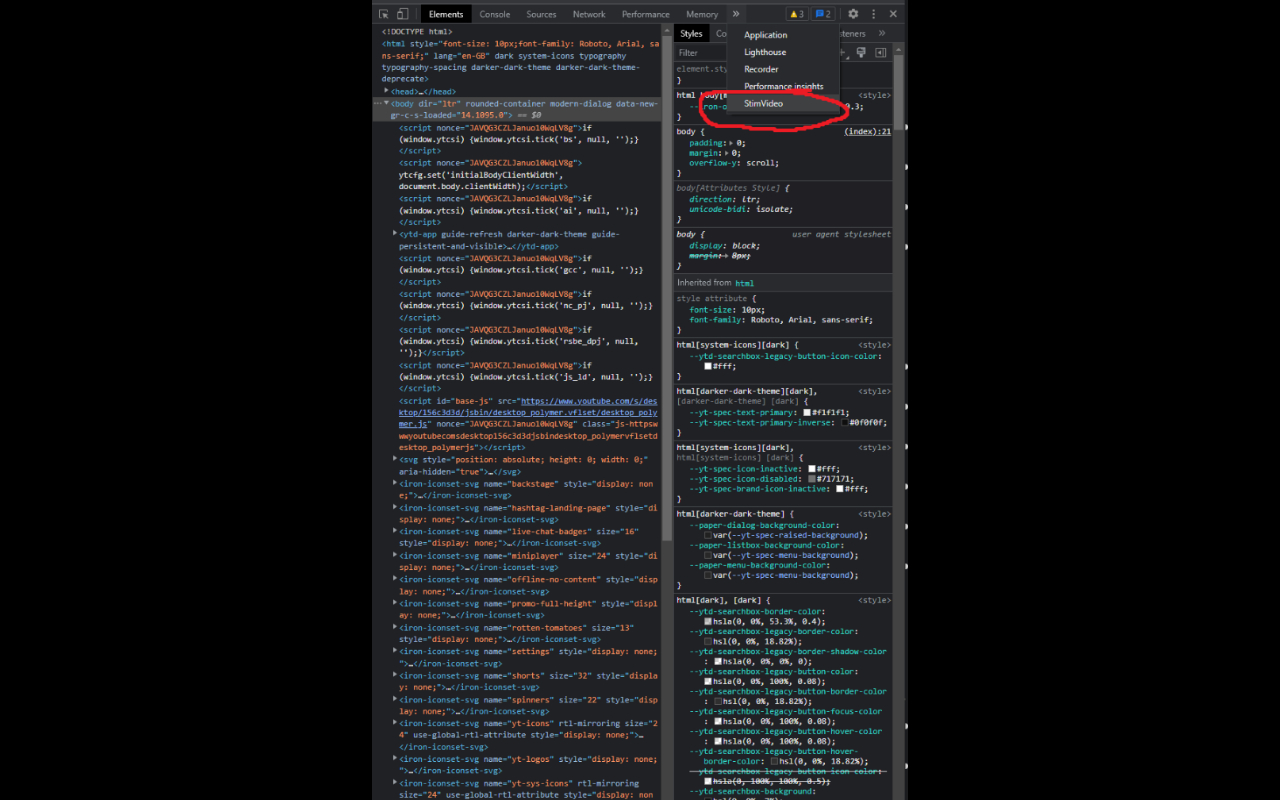Screen dimensions: 1280x800
Task: Expand the iron-iconset-svg yt-logos node
Action: pyautogui.click(x=395, y=759)
